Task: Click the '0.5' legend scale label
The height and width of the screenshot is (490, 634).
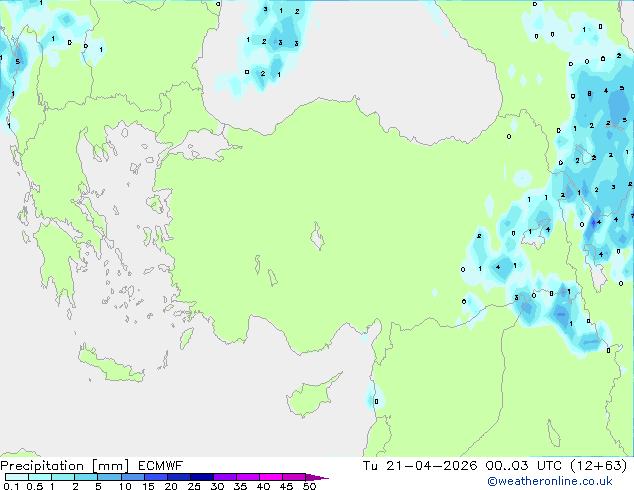Action: (x=34, y=486)
